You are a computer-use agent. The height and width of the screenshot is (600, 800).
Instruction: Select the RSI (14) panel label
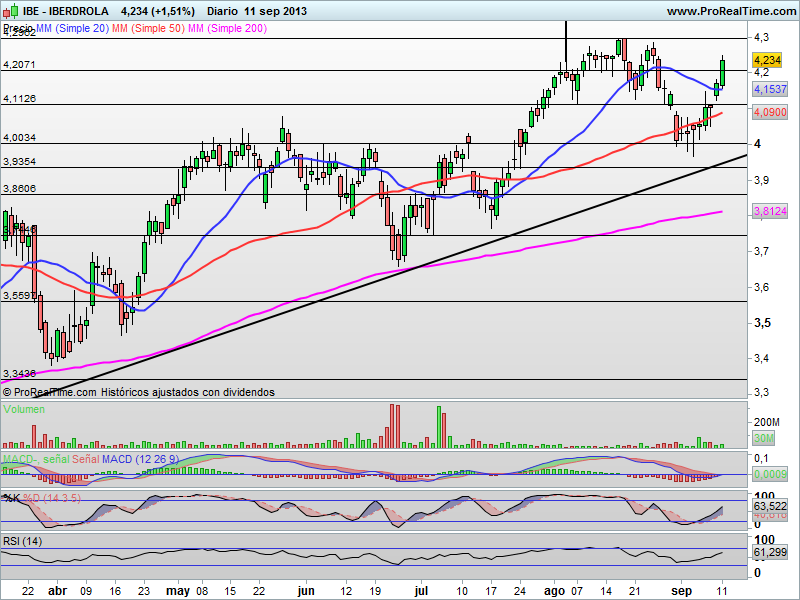pos(22,541)
